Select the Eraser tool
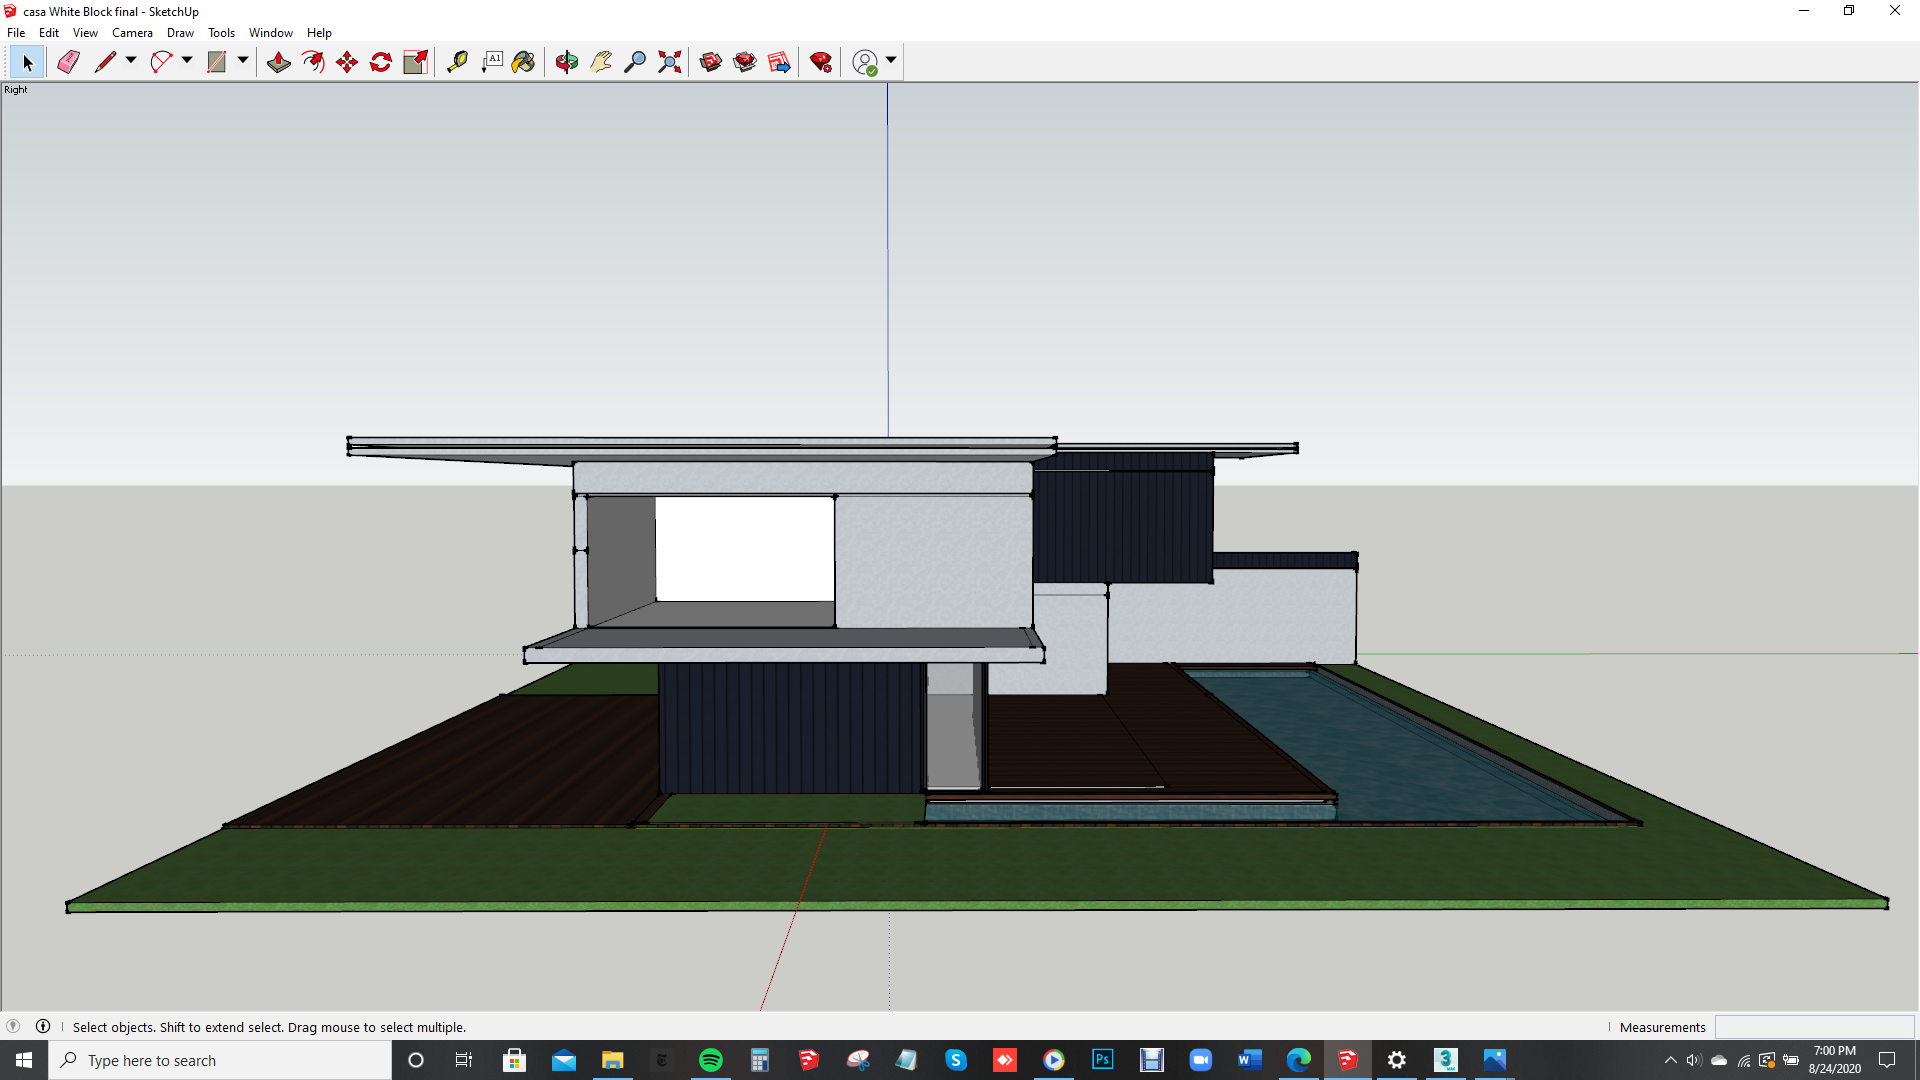The height and width of the screenshot is (1080, 1920). coord(68,62)
